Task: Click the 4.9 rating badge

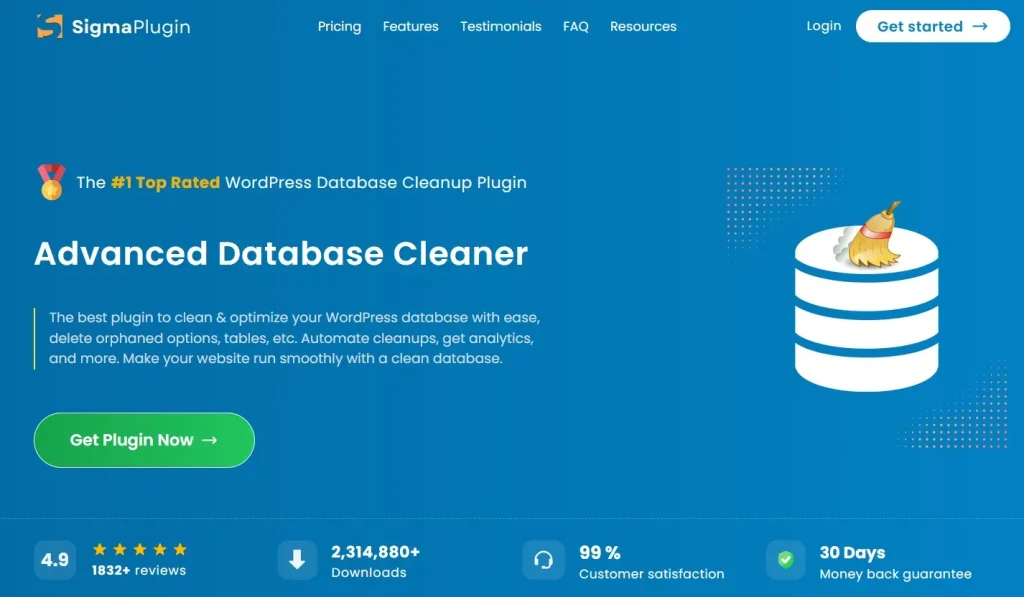Action: 55,560
